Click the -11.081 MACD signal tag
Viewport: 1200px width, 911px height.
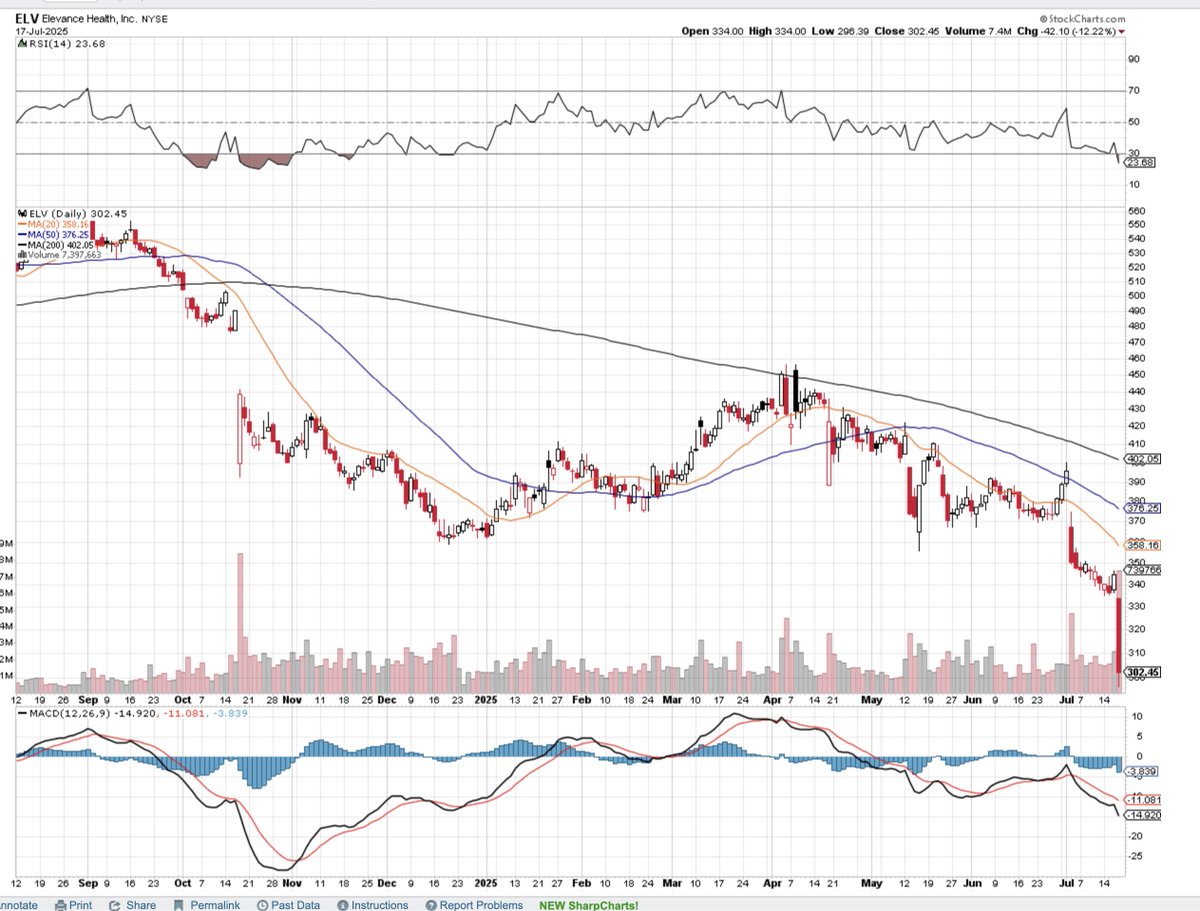coord(1141,799)
